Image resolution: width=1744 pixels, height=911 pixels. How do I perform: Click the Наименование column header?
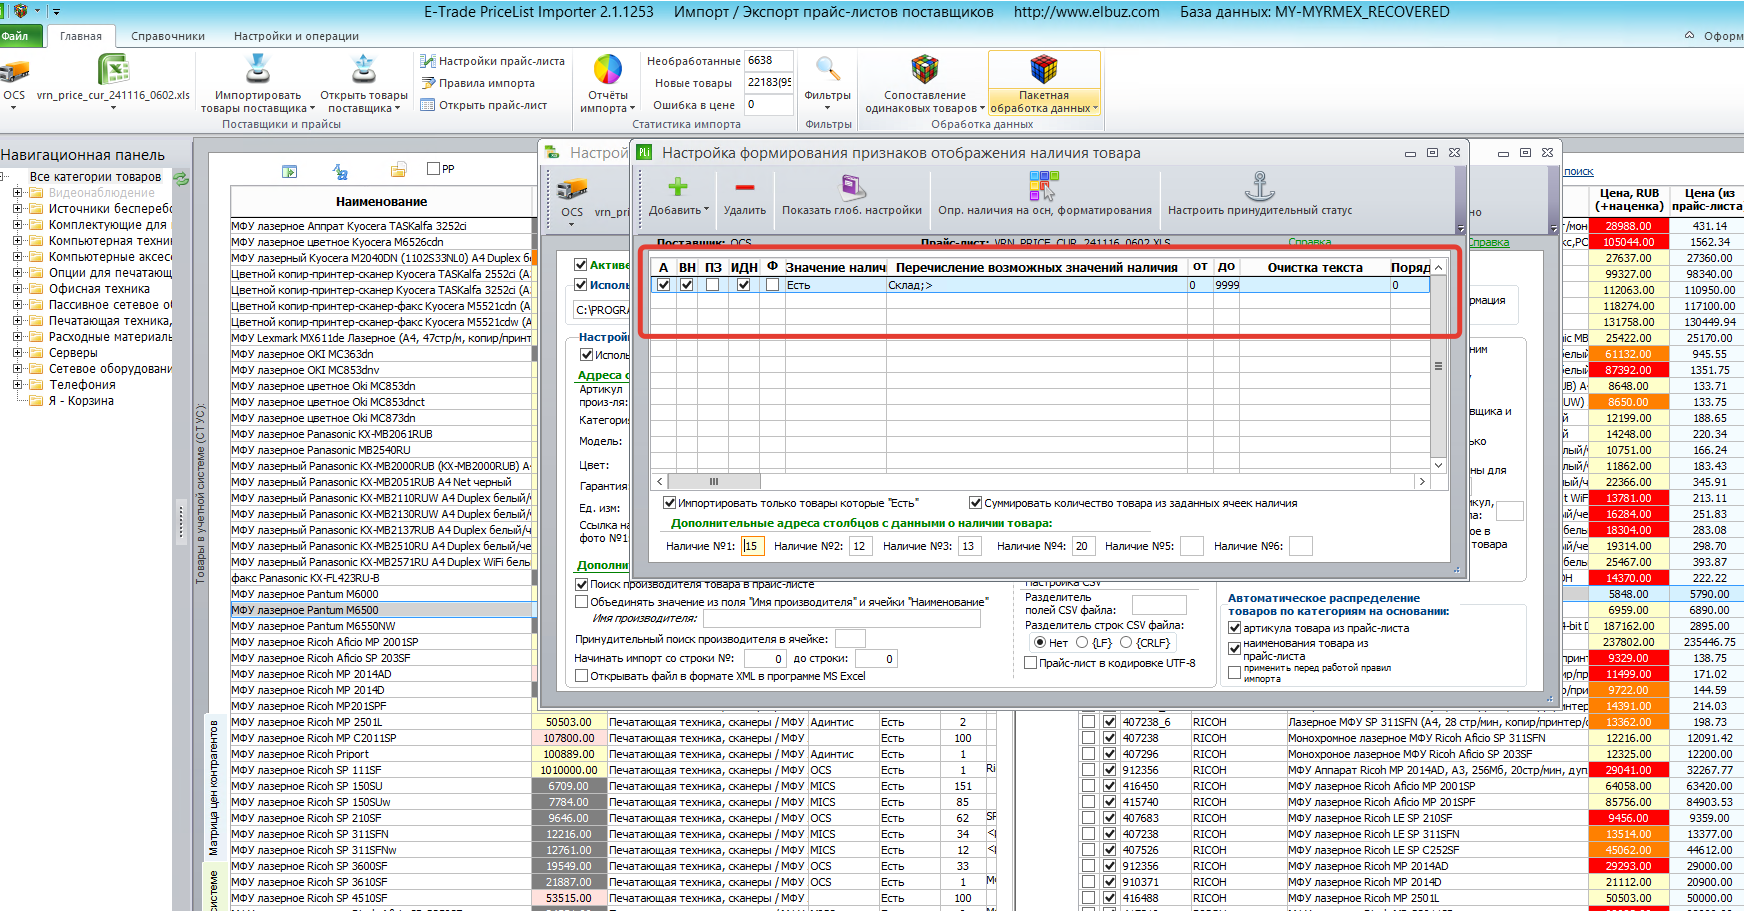coord(382,201)
